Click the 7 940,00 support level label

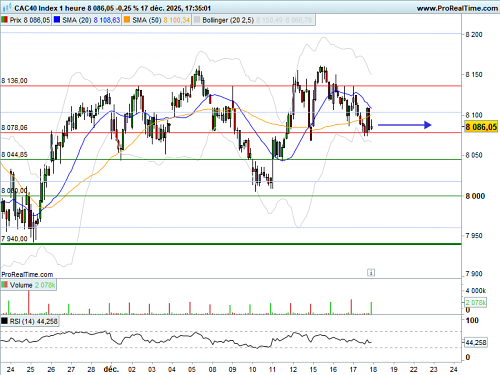tap(14, 239)
